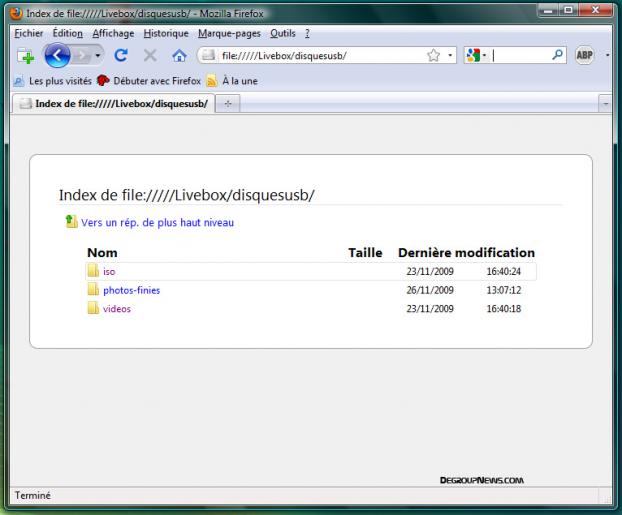Expand the address bar history dropdown
622x515 pixels.
(x=450, y=56)
